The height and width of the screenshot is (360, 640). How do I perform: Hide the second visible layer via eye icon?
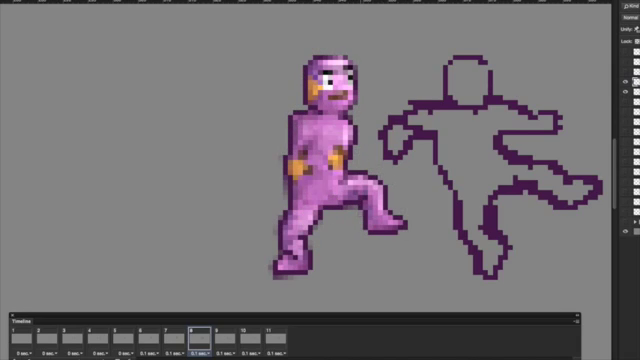[x=625, y=92]
